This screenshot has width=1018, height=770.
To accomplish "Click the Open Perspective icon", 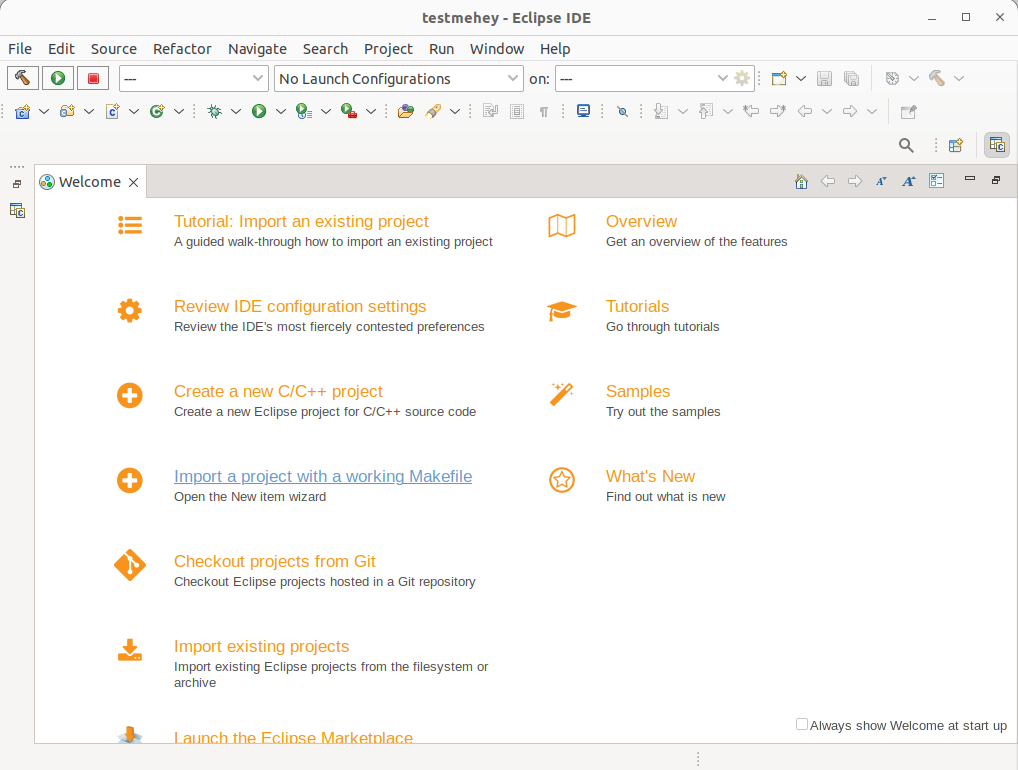I will (956, 145).
